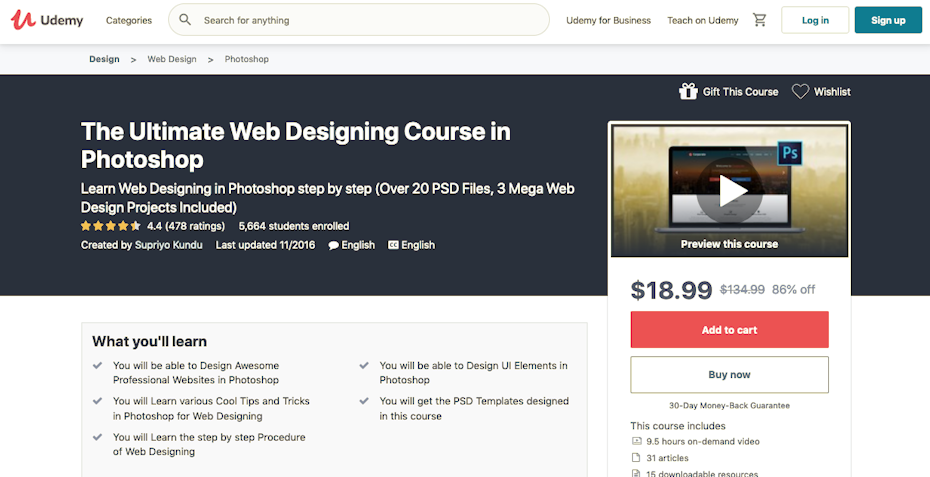
Task: Click the Wishlist heart icon
Action: coord(800,91)
